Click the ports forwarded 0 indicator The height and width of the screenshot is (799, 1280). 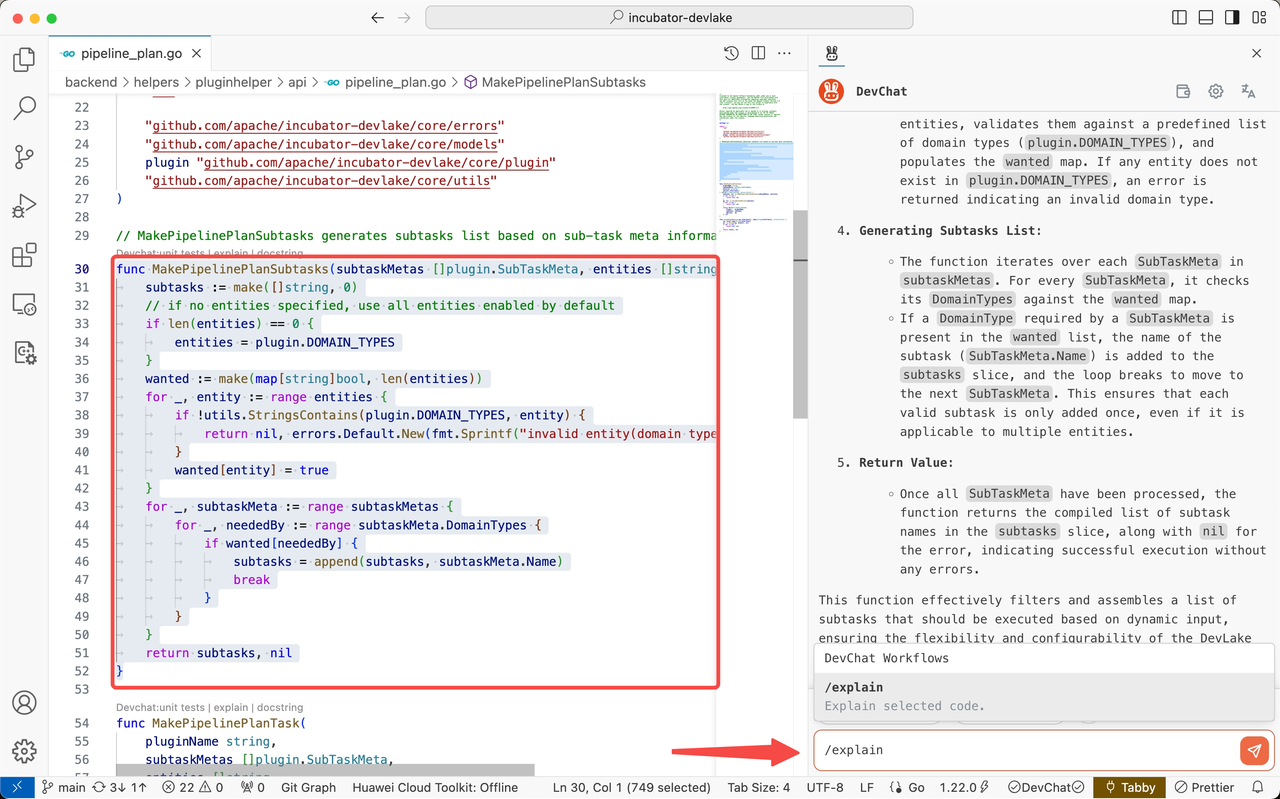click(255, 787)
